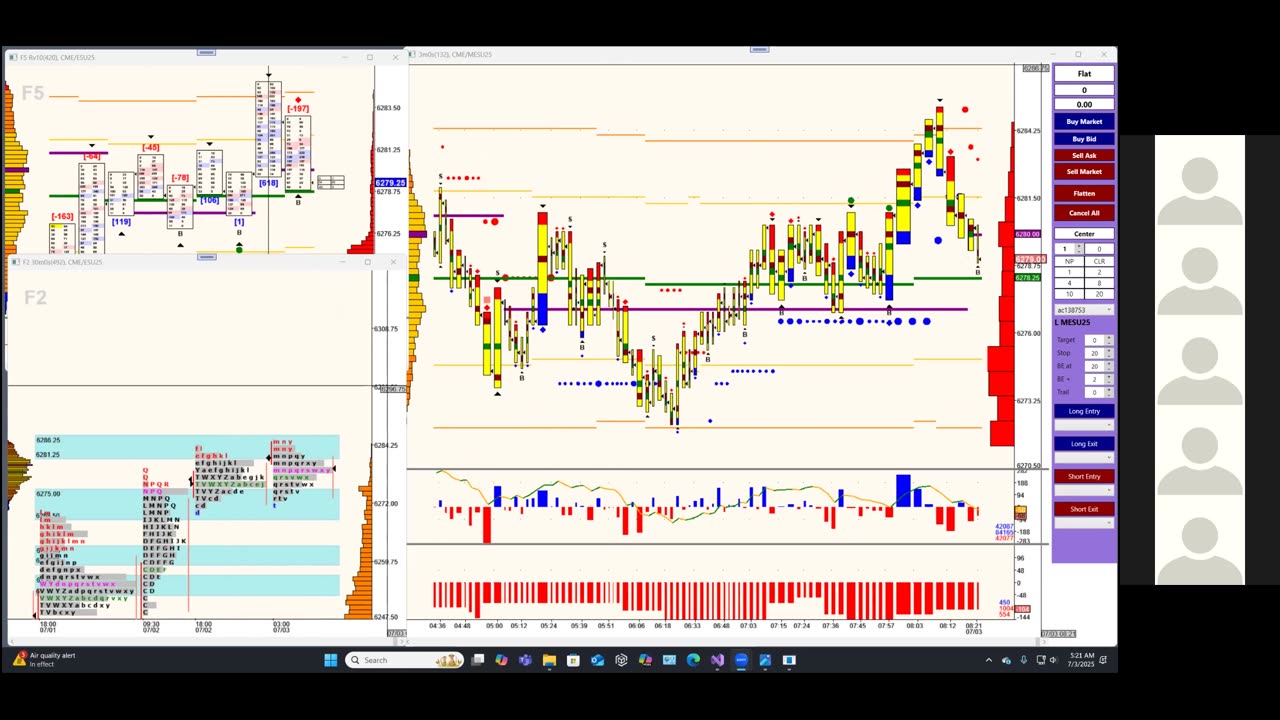Increase the BE at value stepper
This screenshot has width=1280, height=720.
point(1109,363)
